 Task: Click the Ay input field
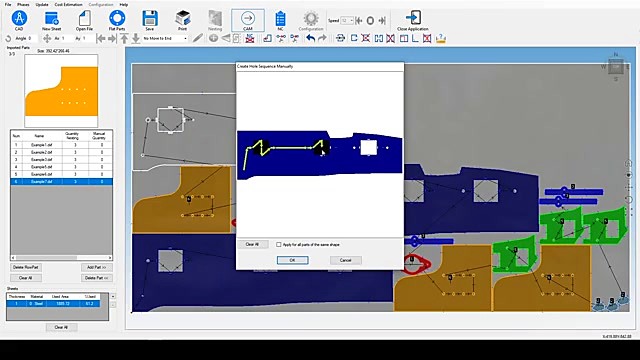pos(87,38)
